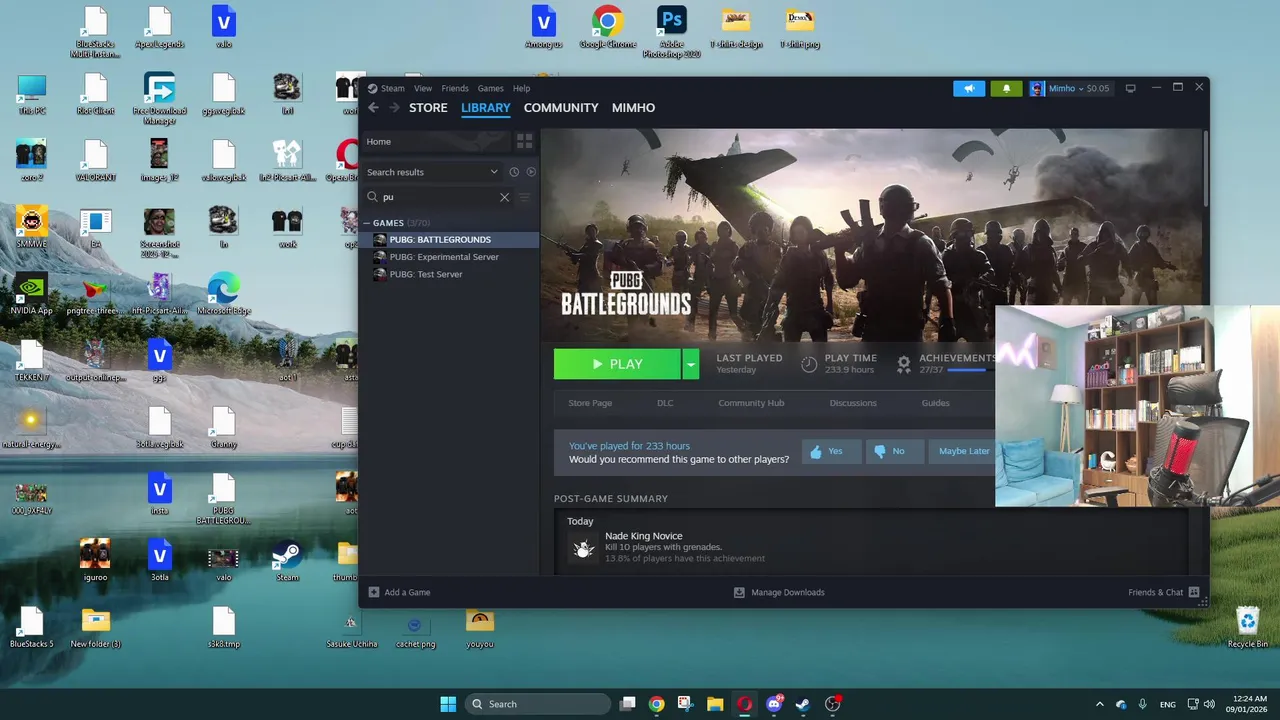Click the Maybe Later button
1280x720 pixels.
point(962,452)
